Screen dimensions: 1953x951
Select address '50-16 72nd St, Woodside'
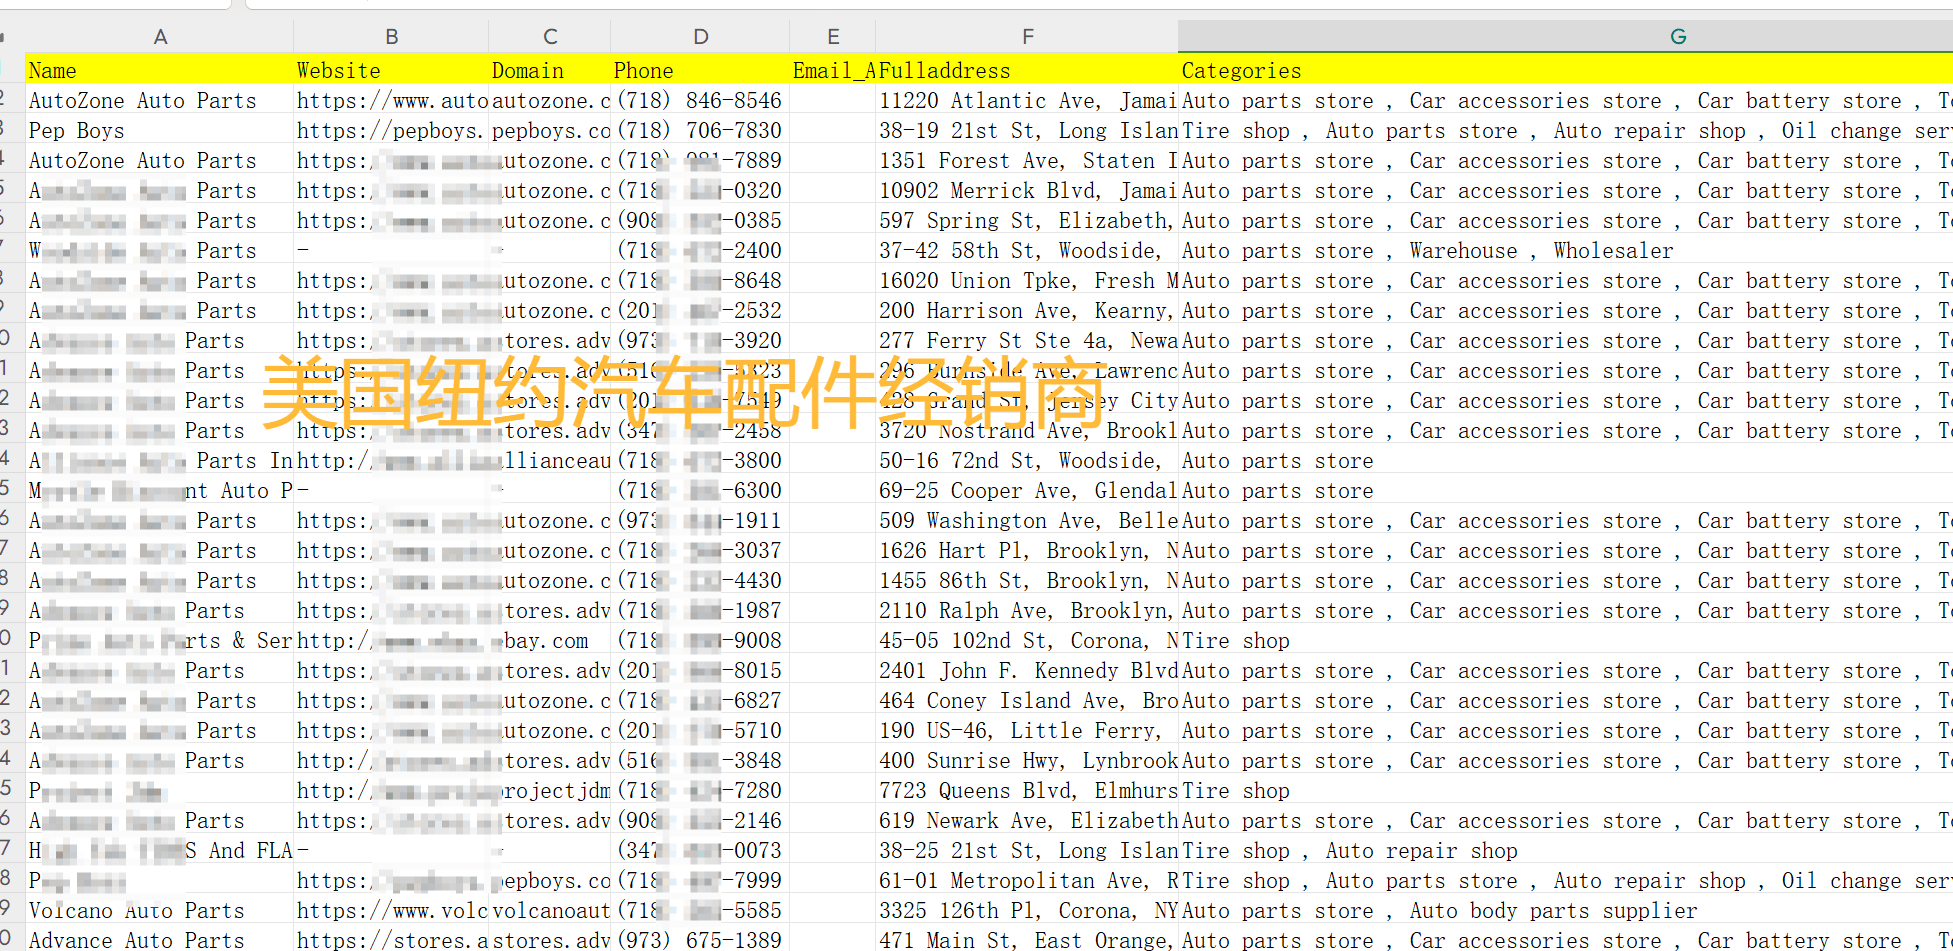(x=1027, y=461)
